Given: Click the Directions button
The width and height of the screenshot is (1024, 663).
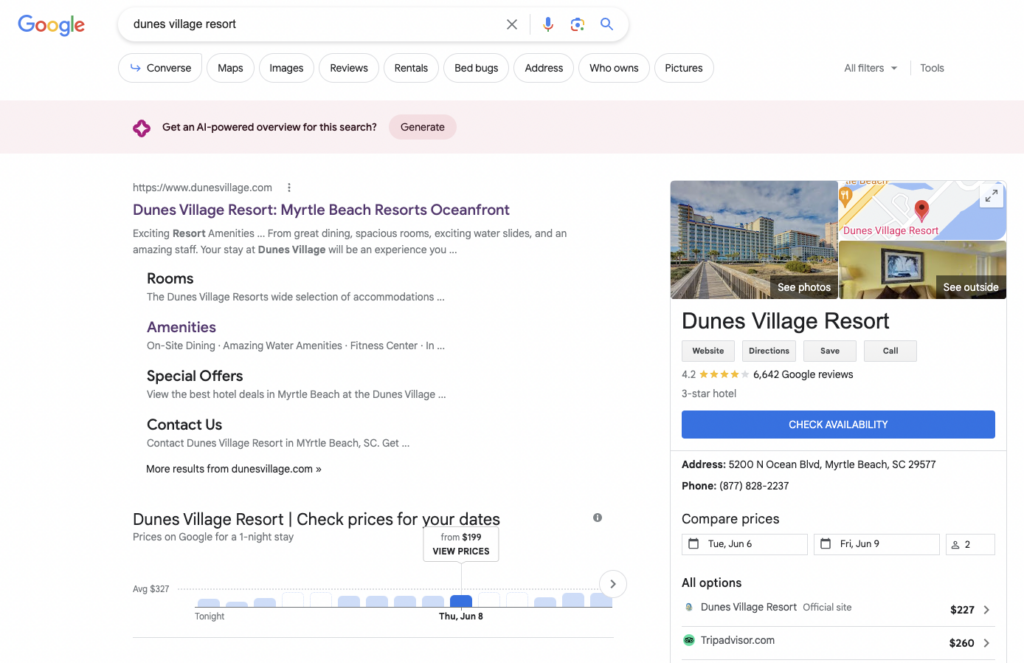Looking at the screenshot, I should [x=769, y=351].
